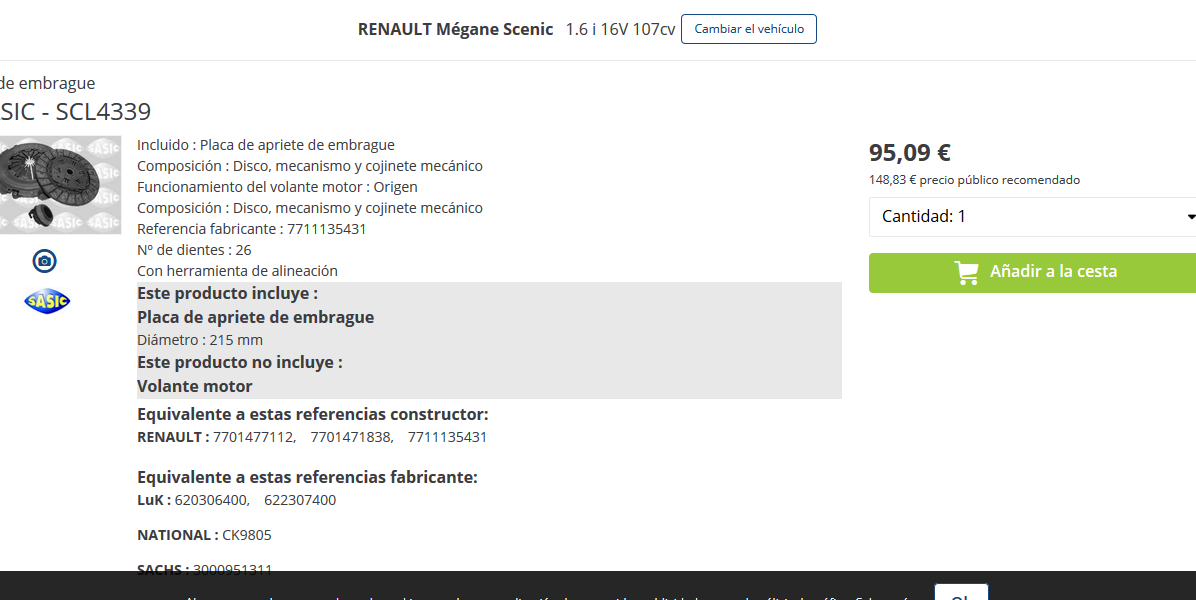
Task: Click the price 95,09 €
Action: [909, 152]
